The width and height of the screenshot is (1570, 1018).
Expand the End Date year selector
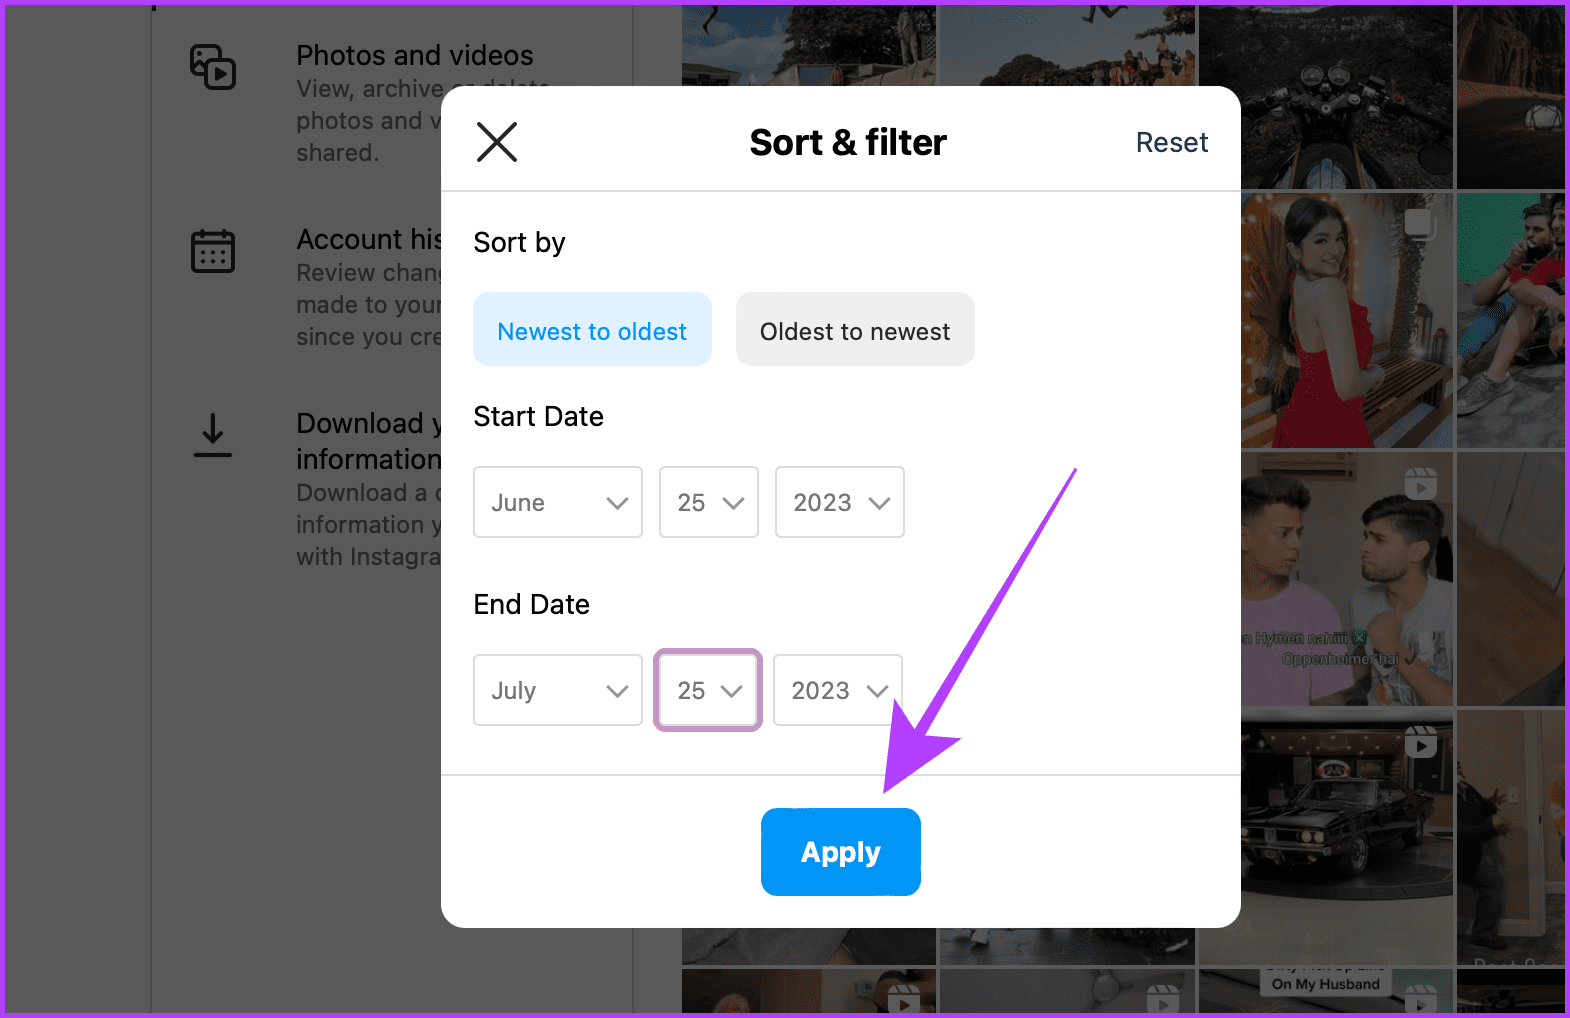click(x=837, y=690)
